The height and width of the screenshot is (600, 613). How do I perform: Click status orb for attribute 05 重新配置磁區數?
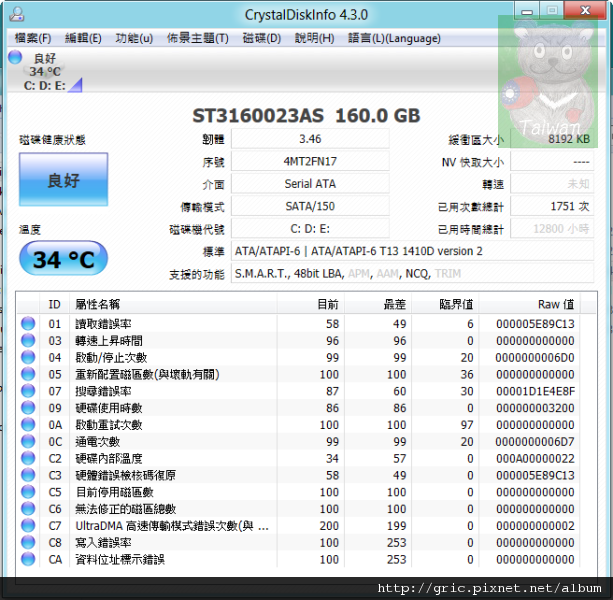coord(28,374)
